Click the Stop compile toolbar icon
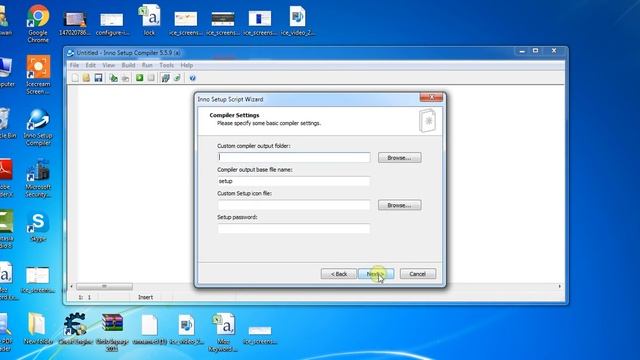The height and width of the screenshot is (360, 640). coord(126,78)
